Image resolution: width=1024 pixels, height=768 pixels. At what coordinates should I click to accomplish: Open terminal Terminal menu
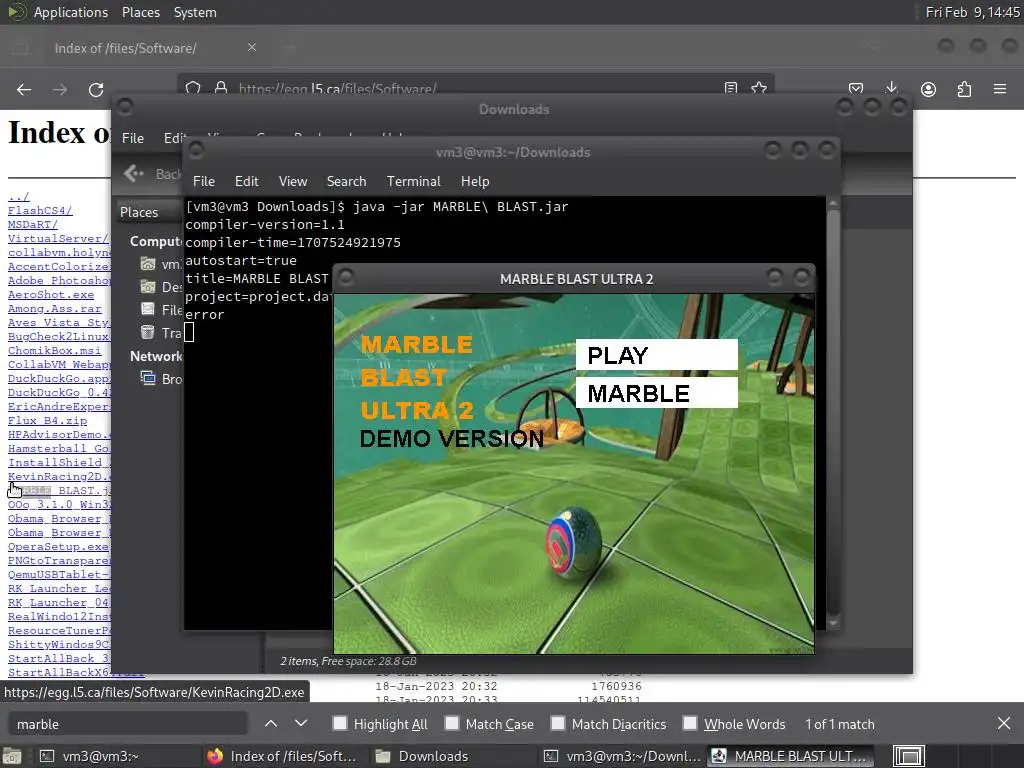tap(413, 182)
